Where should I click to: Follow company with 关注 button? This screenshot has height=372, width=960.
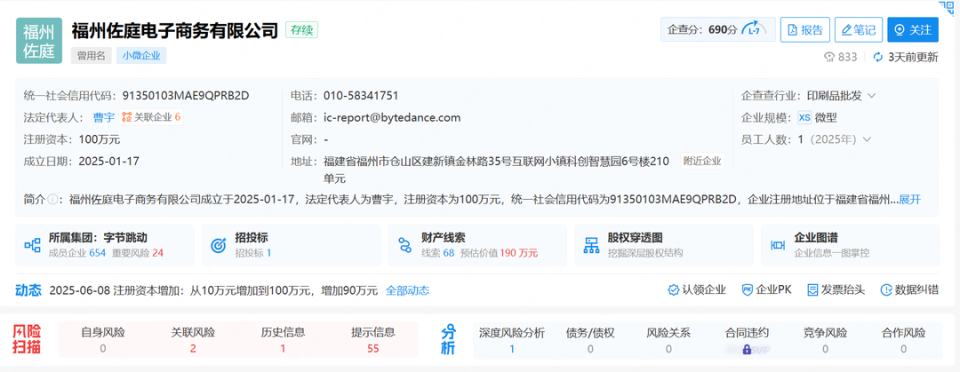coord(912,29)
